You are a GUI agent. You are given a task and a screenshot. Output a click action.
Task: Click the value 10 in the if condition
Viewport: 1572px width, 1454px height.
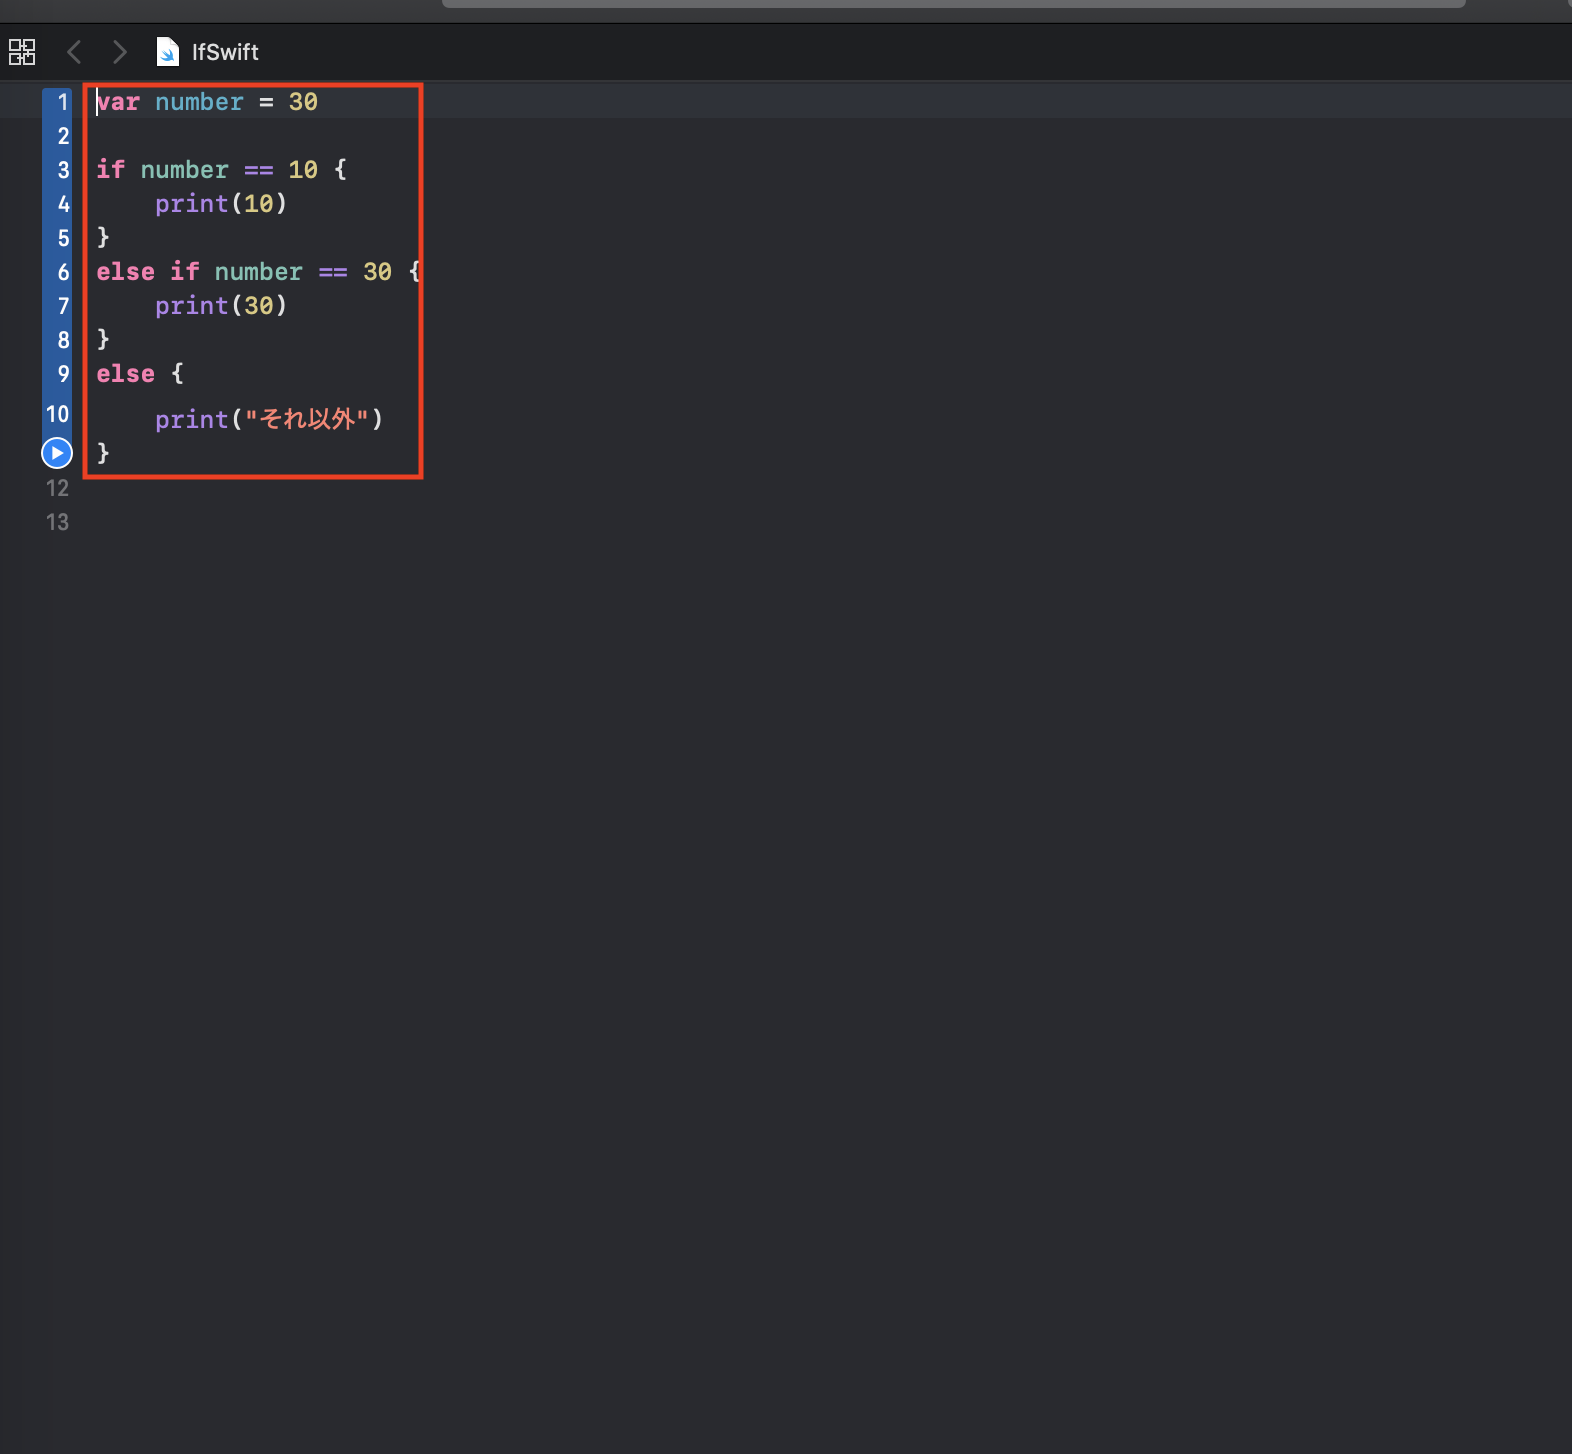tap(303, 170)
